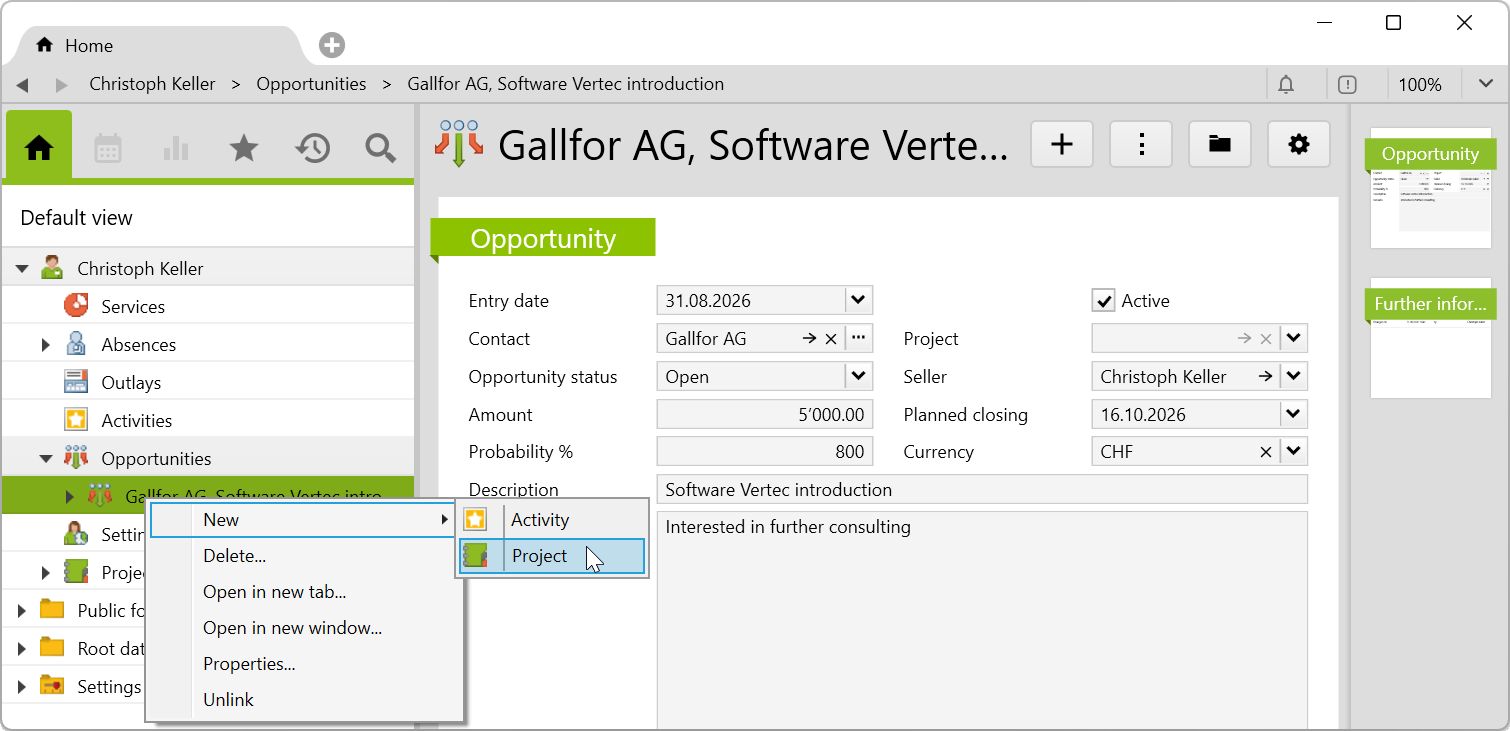Select Project in New submenu
The height and width of the screenshot is (731, 1510).
click(x=552, y=556)
